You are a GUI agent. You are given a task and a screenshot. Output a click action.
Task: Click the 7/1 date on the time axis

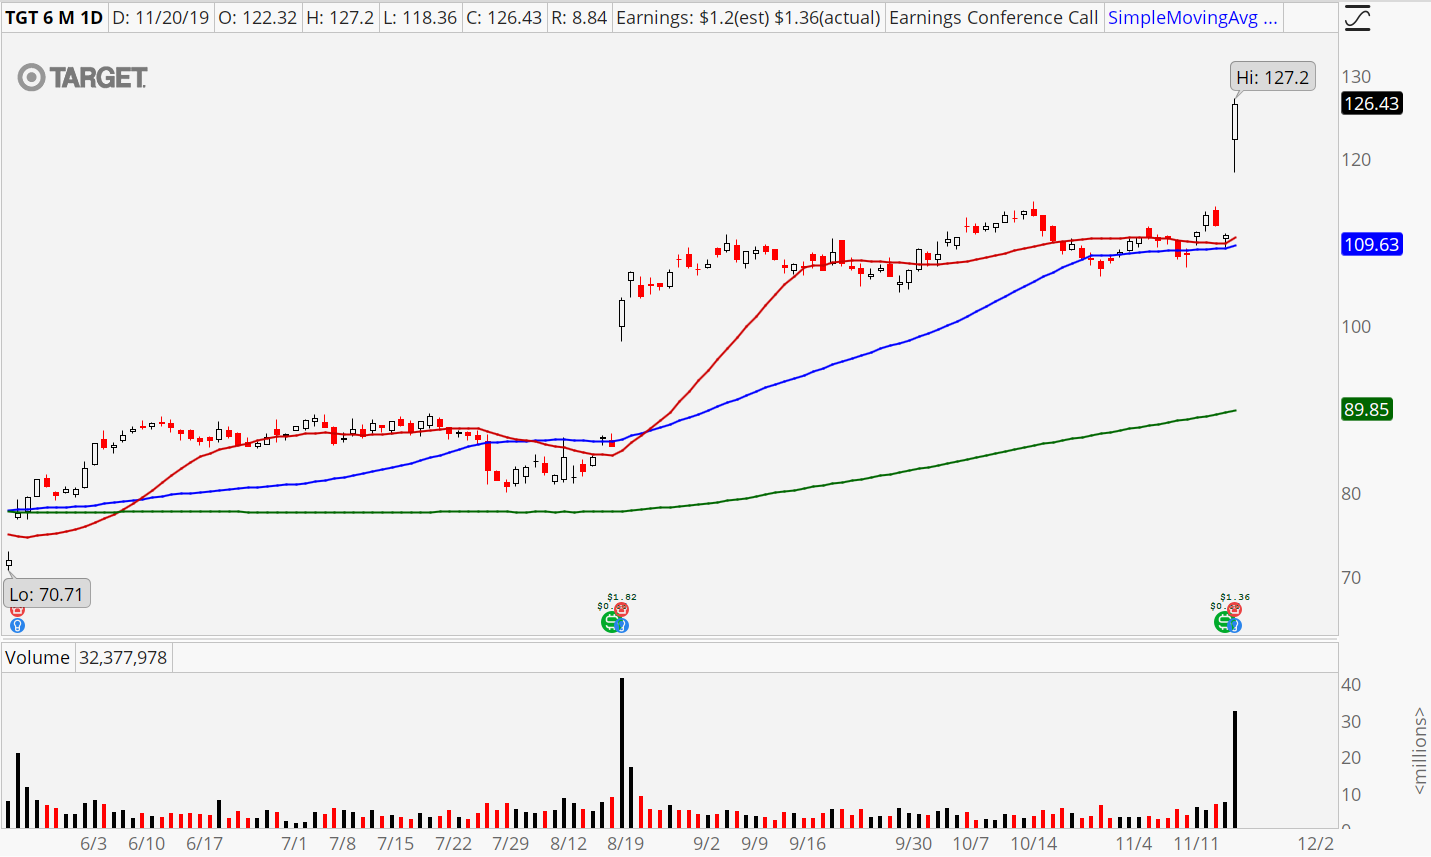pos(294,843)
